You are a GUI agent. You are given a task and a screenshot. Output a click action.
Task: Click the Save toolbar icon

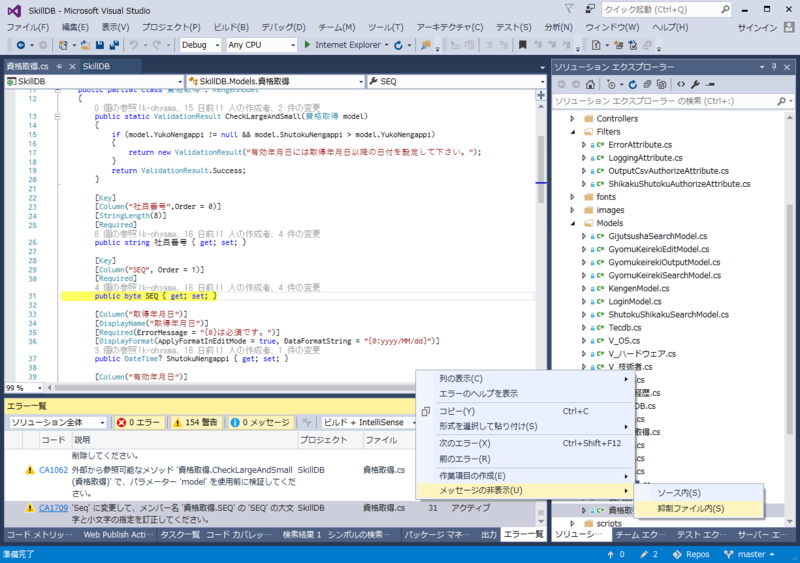[x=100, y=45]
